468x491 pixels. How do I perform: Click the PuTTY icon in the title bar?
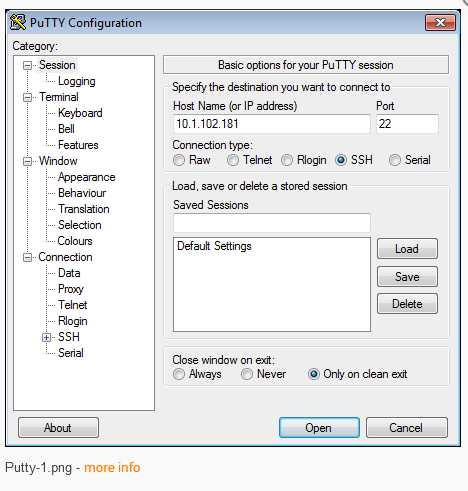(x=18, y=23)
